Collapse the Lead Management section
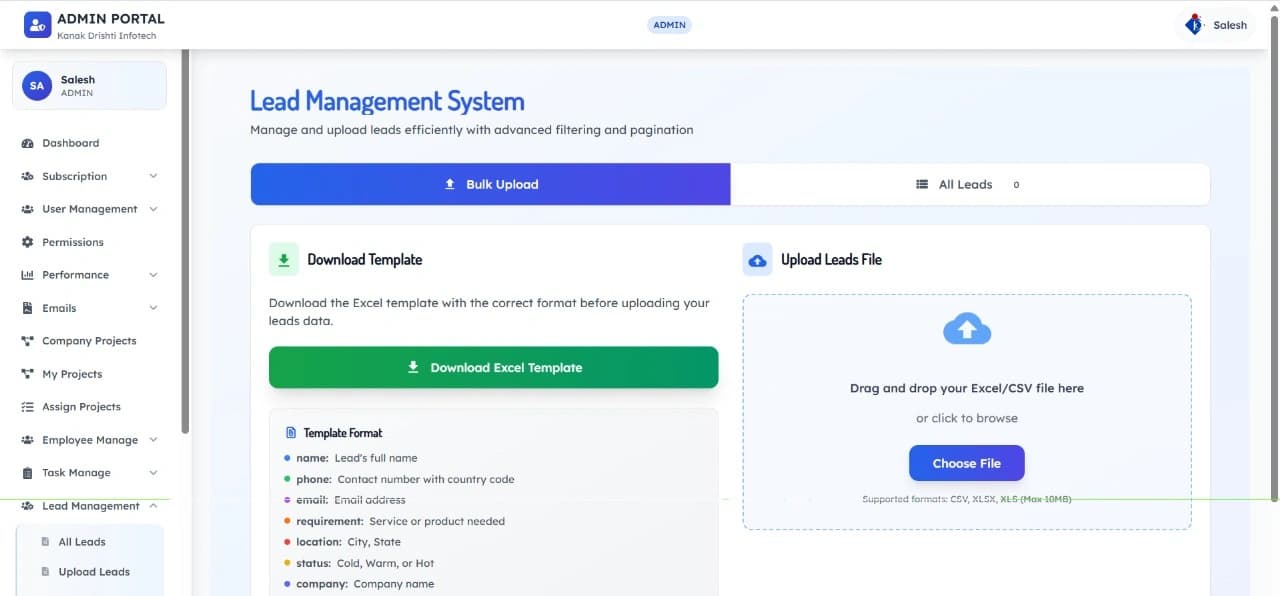This screenshot has width=1280, height=596. click(x=153, y=506)
